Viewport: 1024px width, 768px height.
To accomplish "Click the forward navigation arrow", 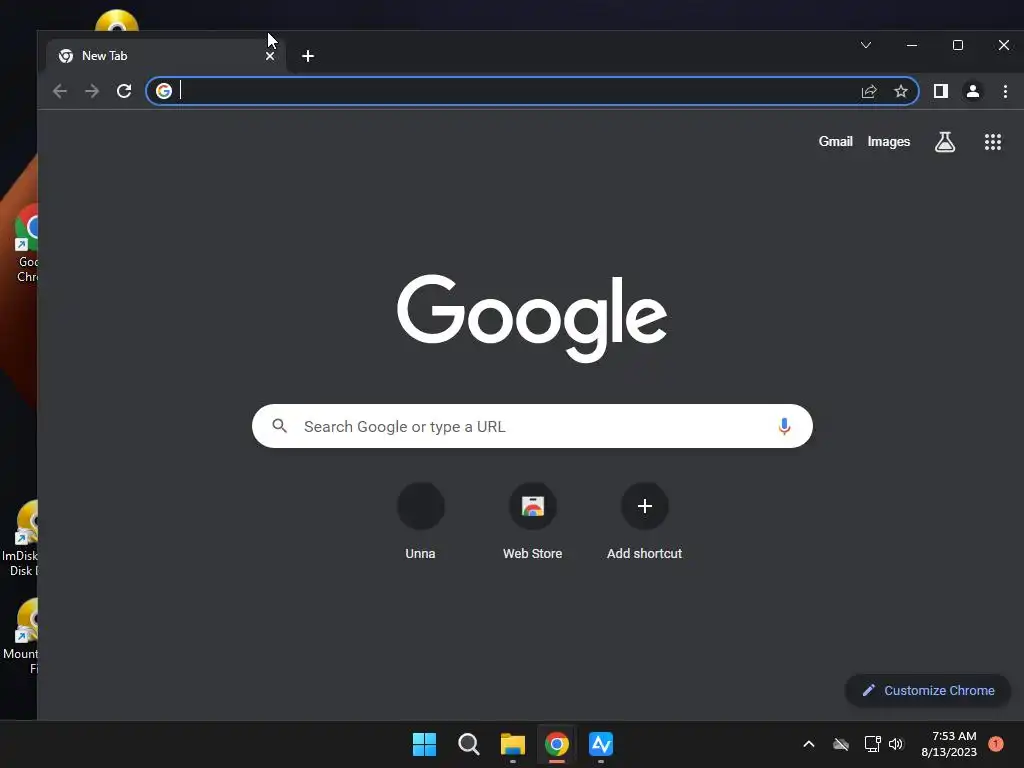I will [92, 91].
